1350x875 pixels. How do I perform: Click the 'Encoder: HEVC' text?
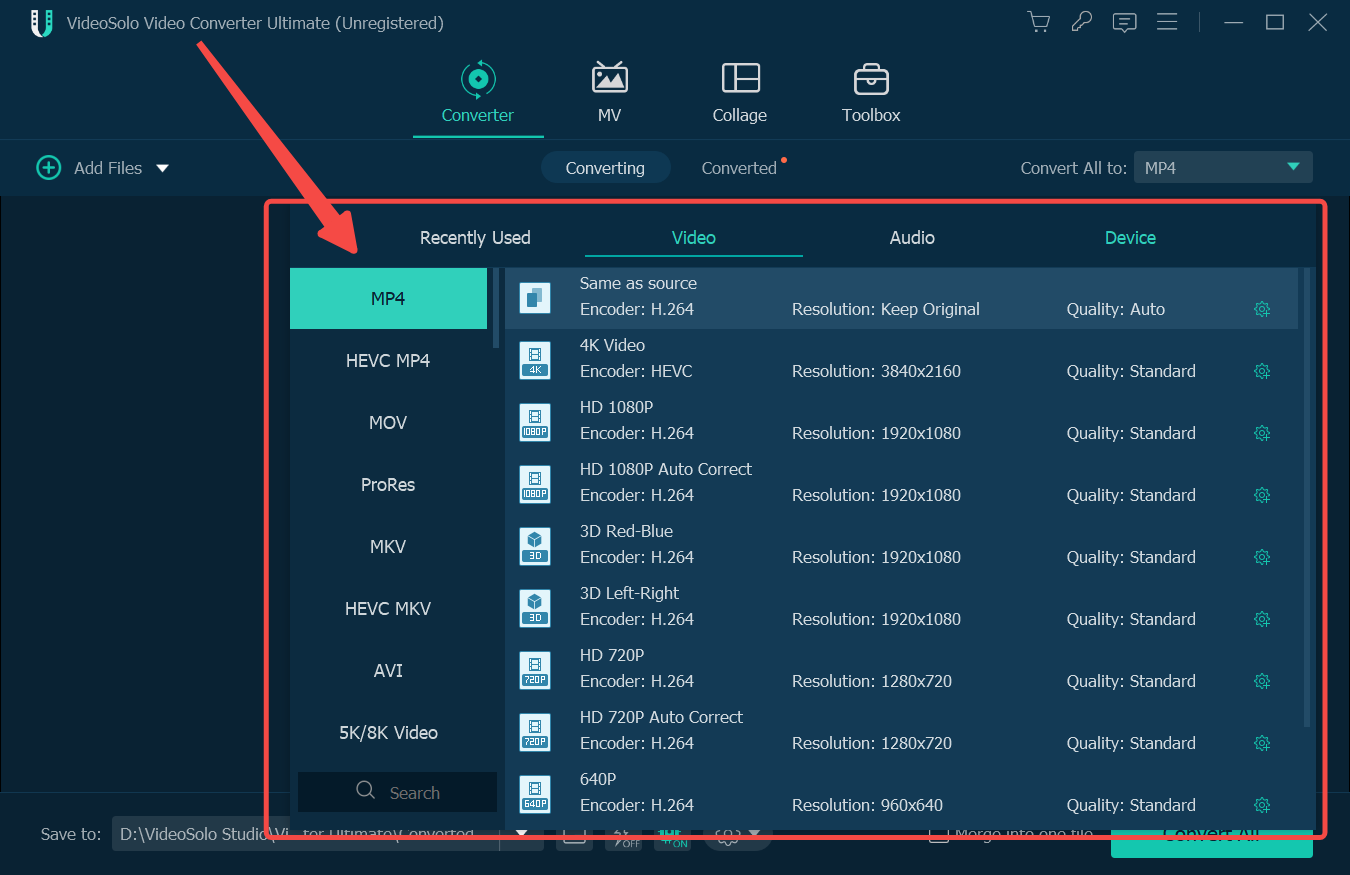click(x=636, y=371)
